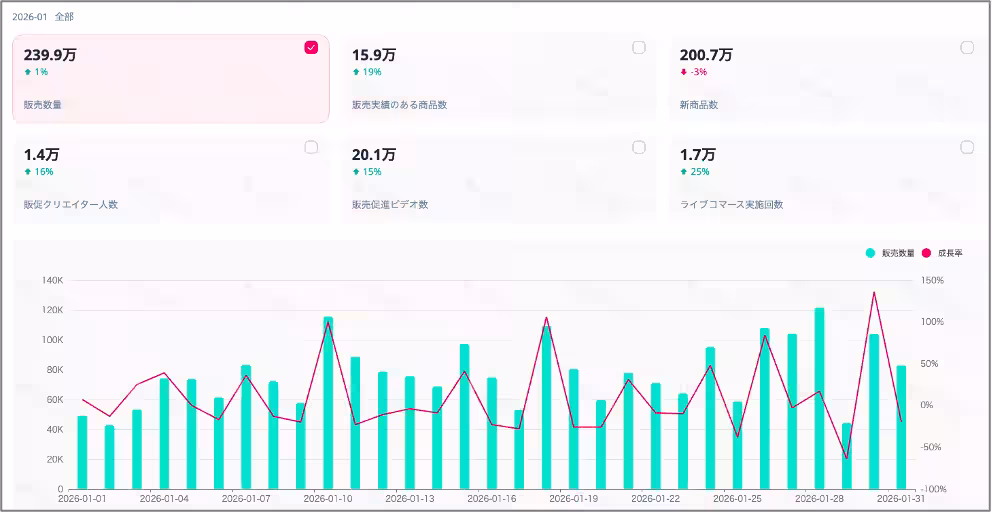This screenshot has height=512, width=992.
Task: Open the 200.7万 new products value
Action: (706, 55)
